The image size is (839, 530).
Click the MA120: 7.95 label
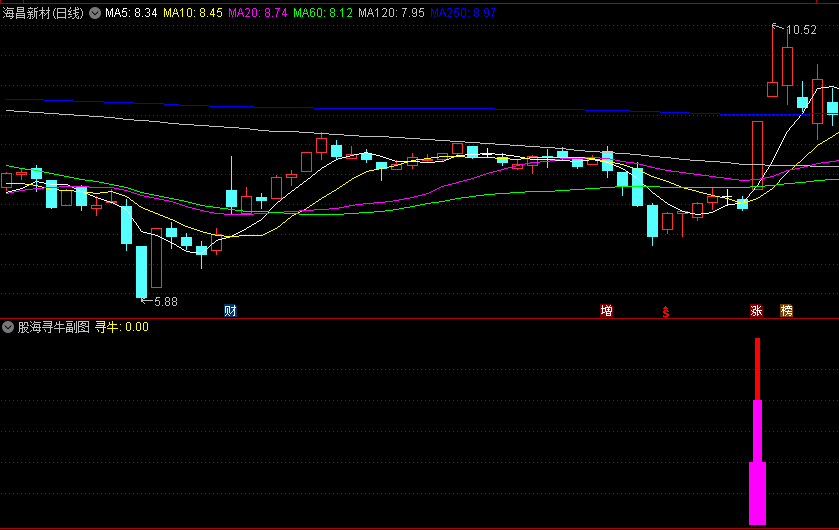click(391, 13)
